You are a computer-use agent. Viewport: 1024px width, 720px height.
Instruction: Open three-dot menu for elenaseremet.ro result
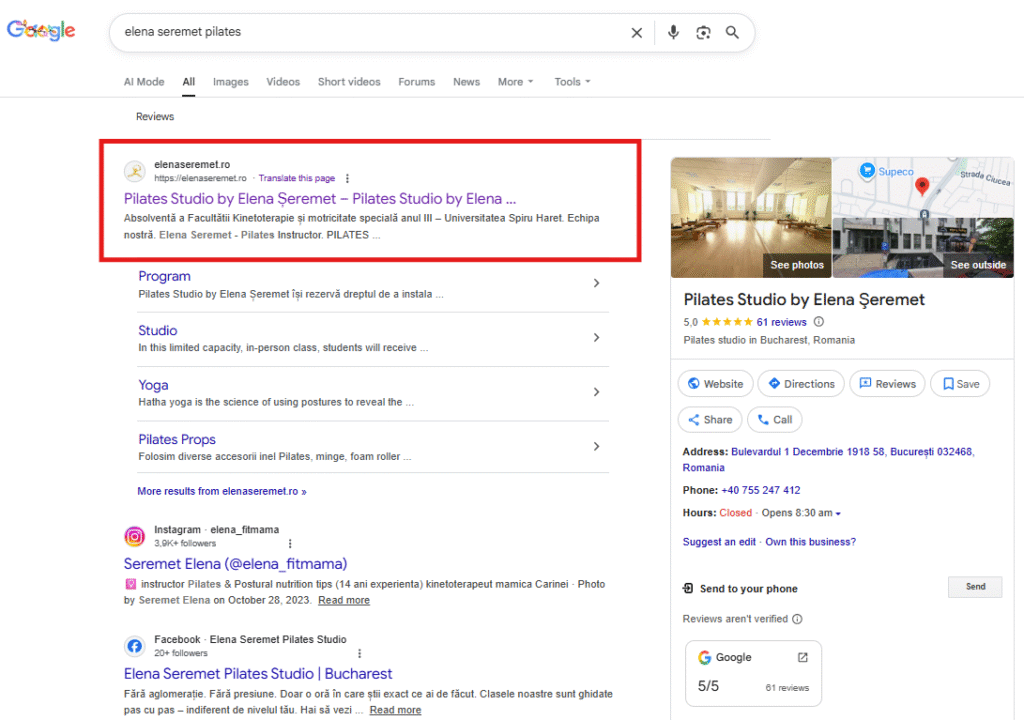[x=347, y=178]
